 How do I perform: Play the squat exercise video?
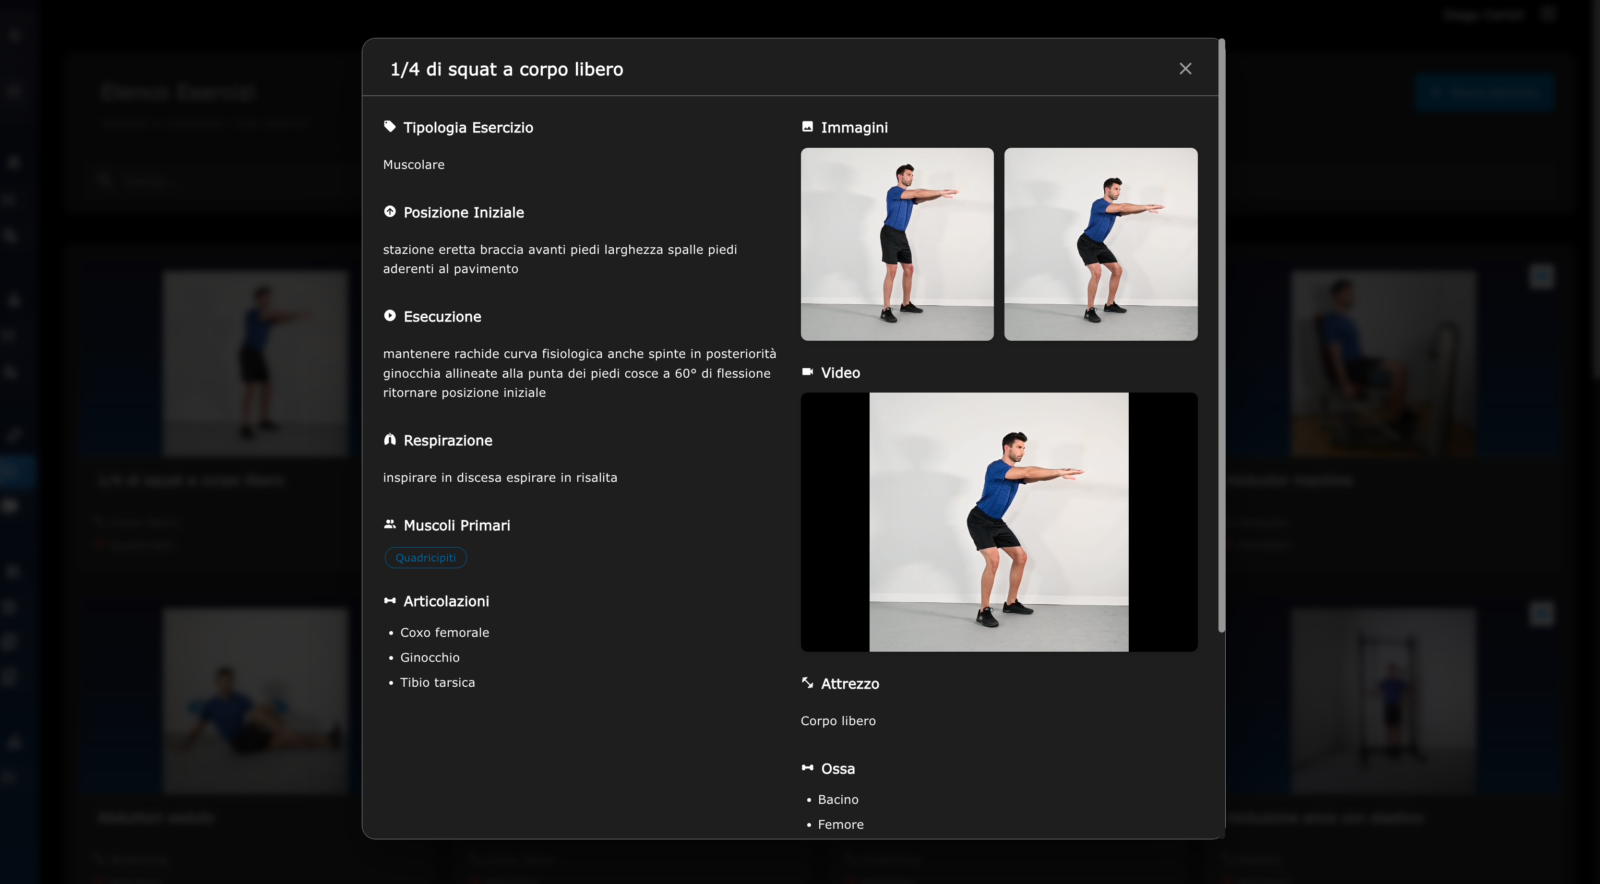pos(999,522)
